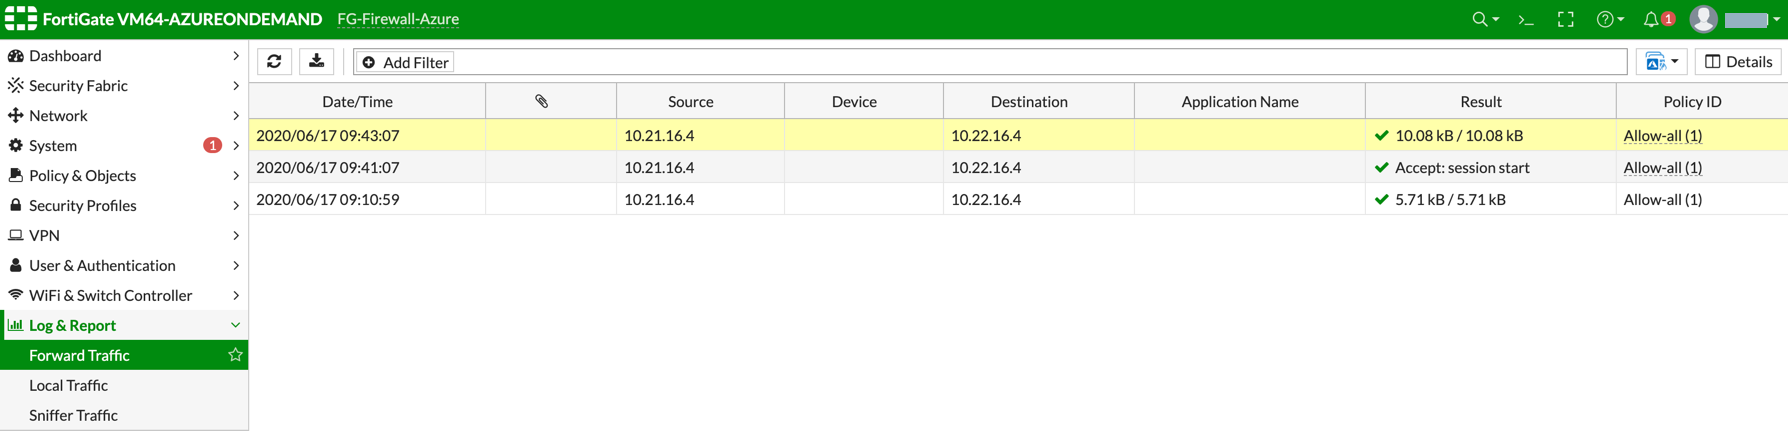Expand the Policy & Objects menu
Viewport: 1788px width, 431px height.
124,175
